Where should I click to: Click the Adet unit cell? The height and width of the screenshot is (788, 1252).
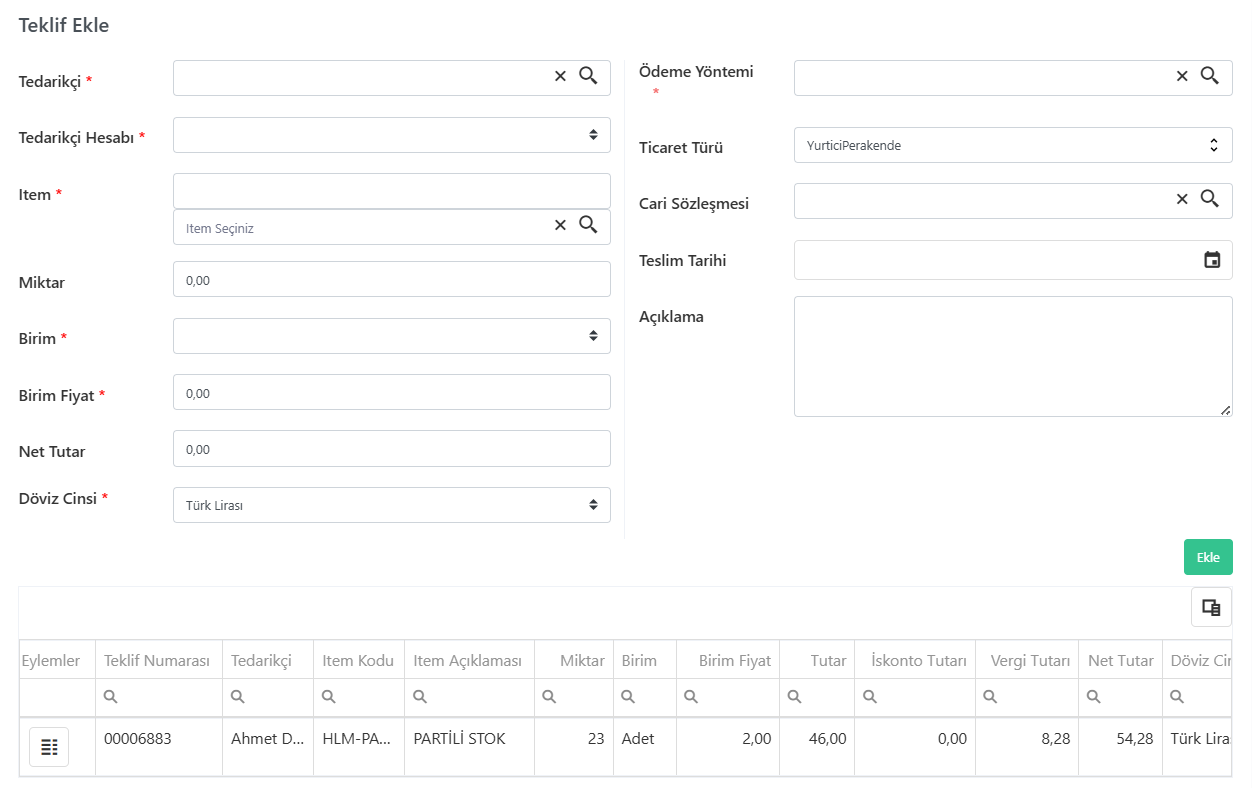click(x=645, y=746)
